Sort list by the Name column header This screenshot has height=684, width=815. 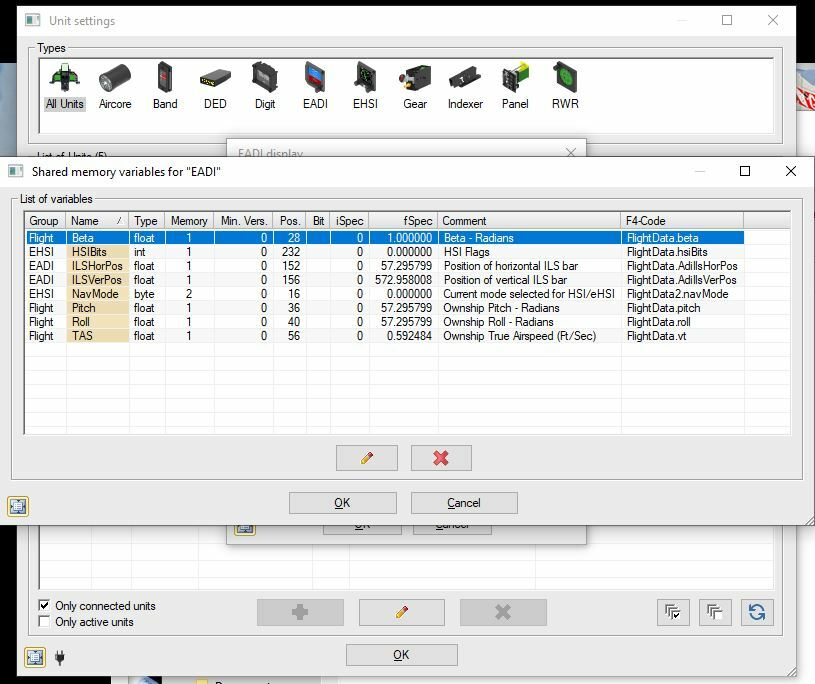97,221
